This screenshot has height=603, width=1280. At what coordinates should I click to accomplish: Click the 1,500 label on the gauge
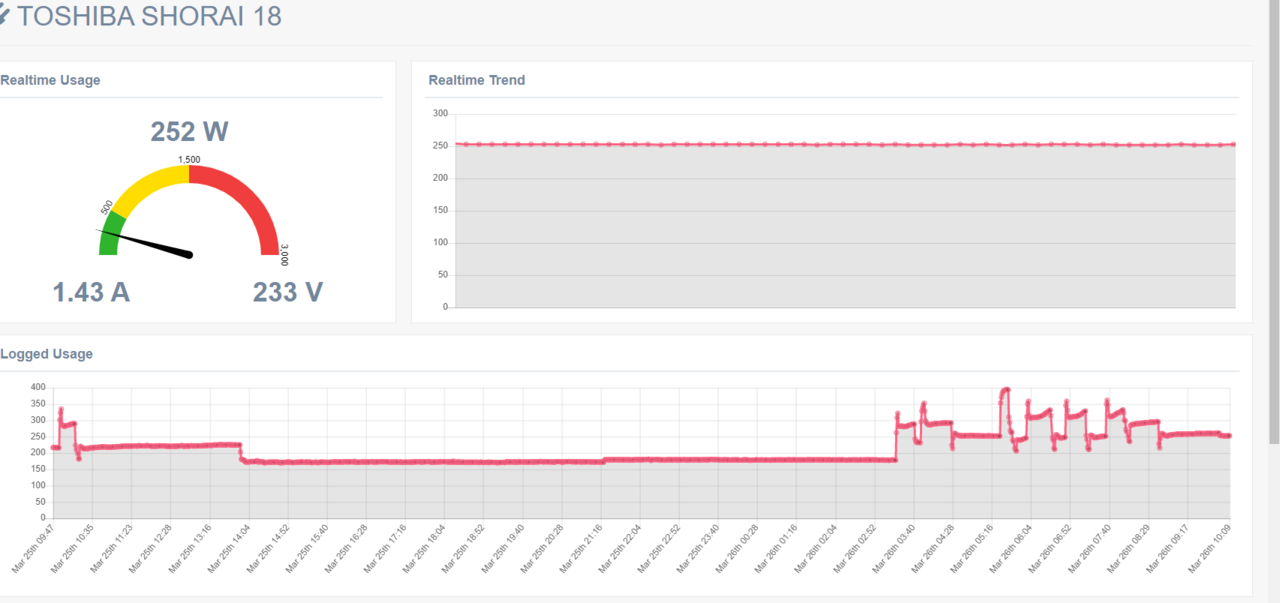pos(189,159)
